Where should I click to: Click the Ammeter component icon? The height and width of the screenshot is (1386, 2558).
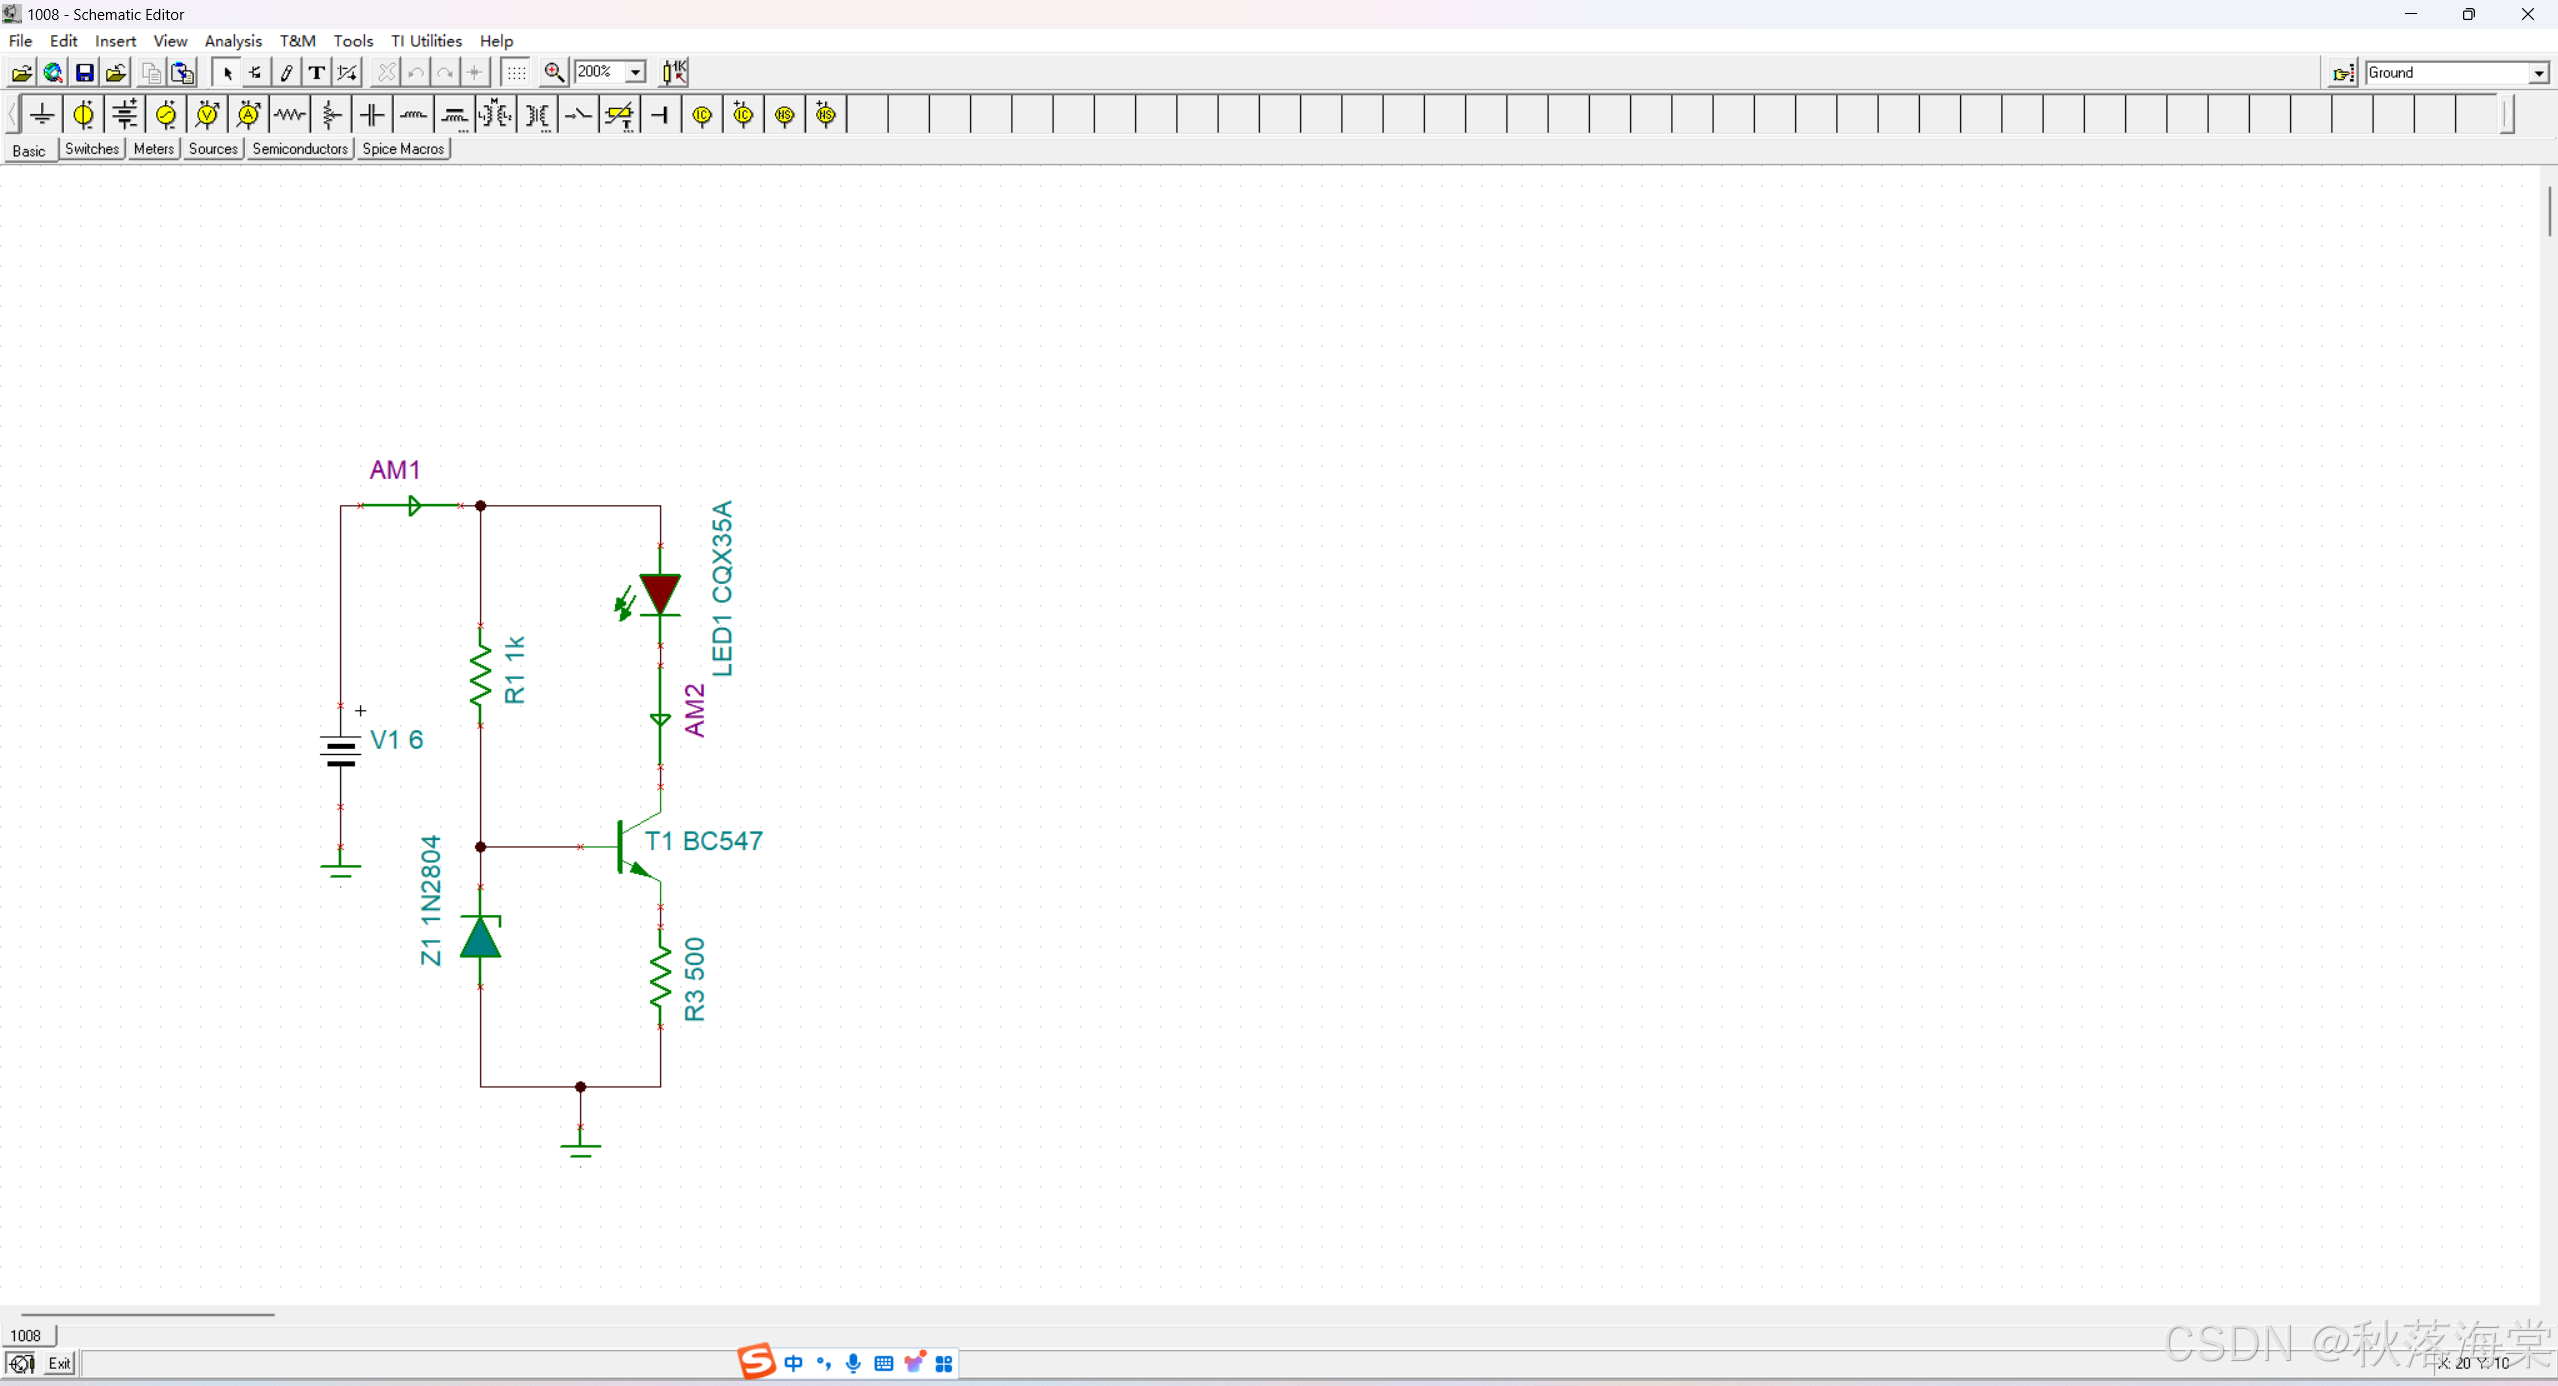click(x=248, y=115)
